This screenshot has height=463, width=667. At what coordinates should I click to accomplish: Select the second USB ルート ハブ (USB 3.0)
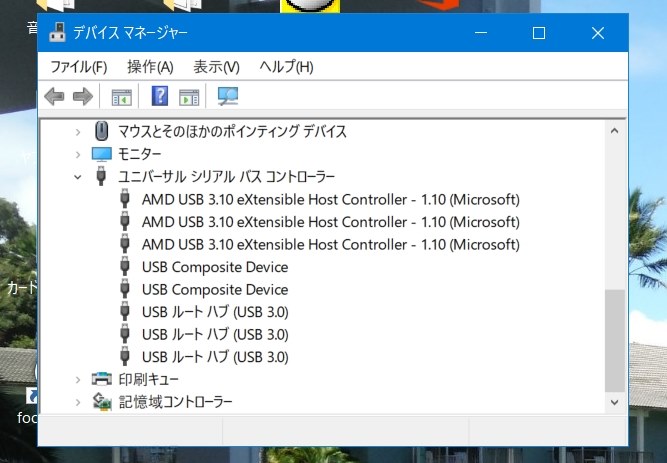pos(215,335)
